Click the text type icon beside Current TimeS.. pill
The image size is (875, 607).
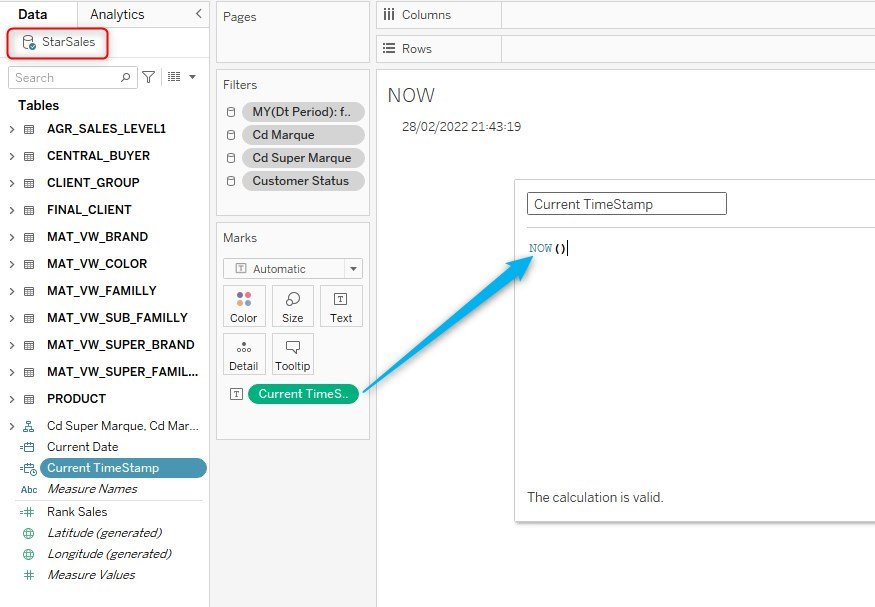(x=236, y=394)
